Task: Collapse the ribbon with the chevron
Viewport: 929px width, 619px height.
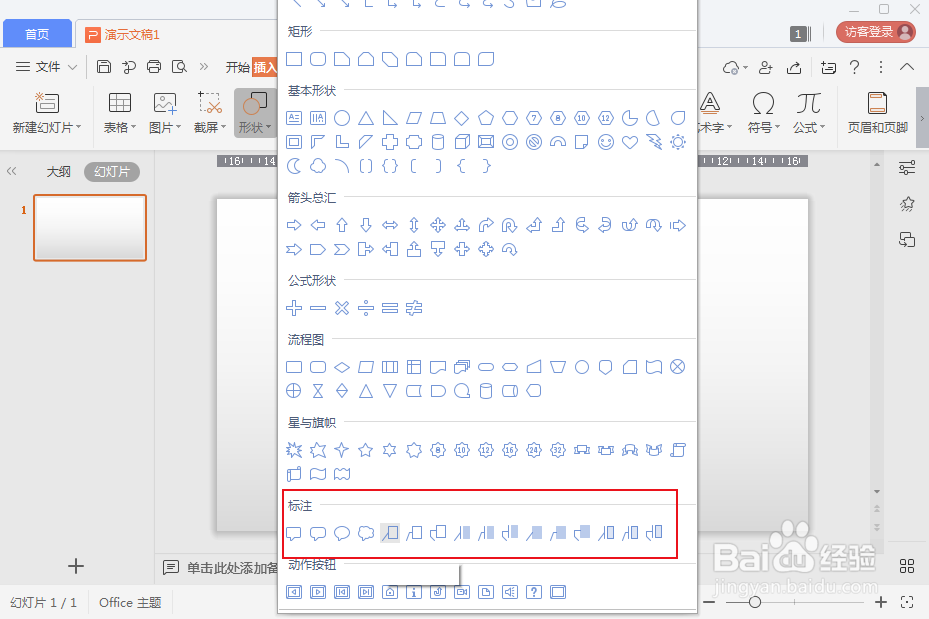Action: point(906,67)
